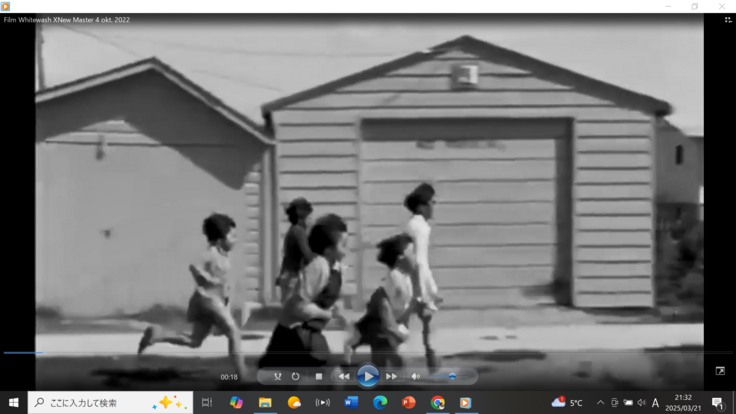Image resolution: width=736 pixels, height=414 pixels.
Task: Adjust the player volume slider
Action: [443, 377]
